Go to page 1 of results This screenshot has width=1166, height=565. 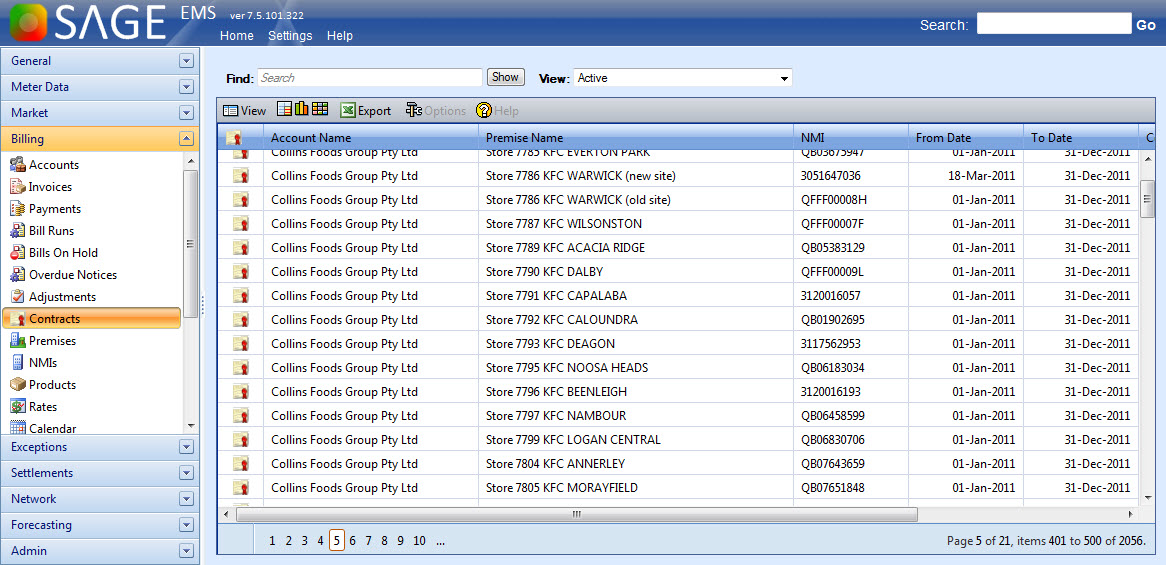(x=272, y=541)
